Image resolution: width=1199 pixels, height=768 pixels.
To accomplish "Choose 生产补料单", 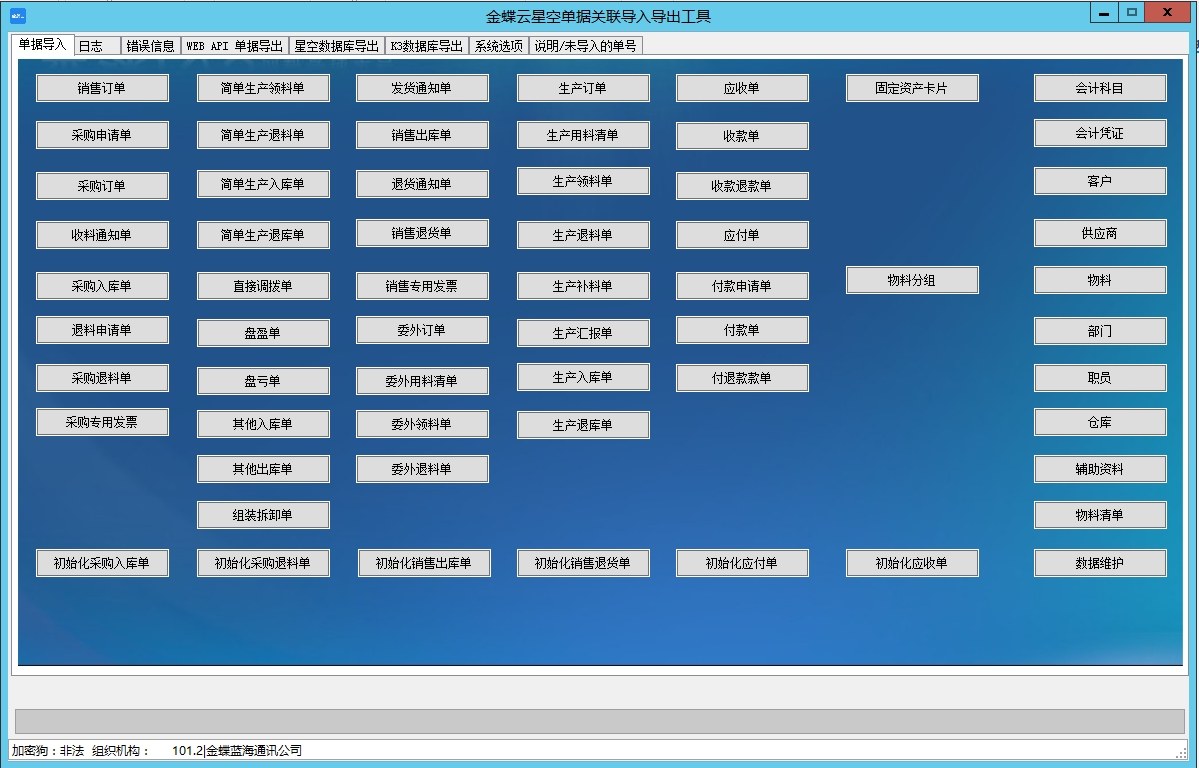I will click(x=583, y=286).
